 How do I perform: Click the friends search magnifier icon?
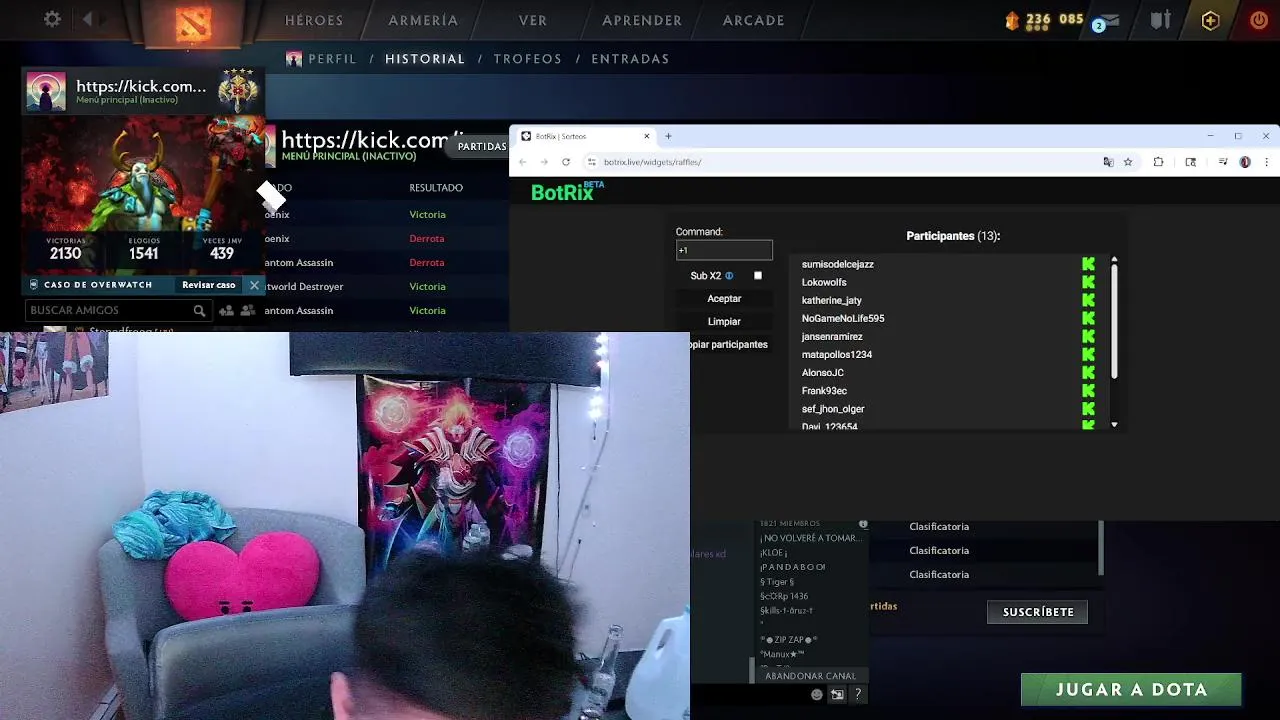click(x=199, y=311)
